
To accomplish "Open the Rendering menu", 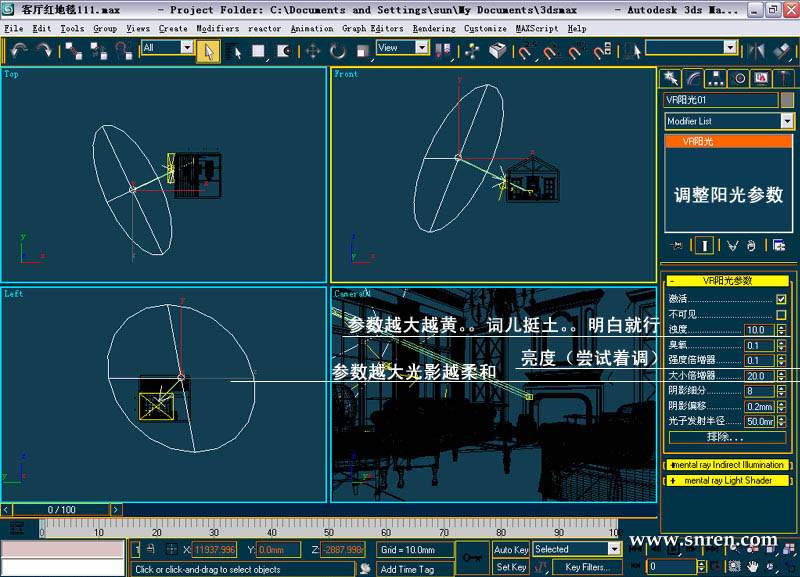I will (433, 29).
